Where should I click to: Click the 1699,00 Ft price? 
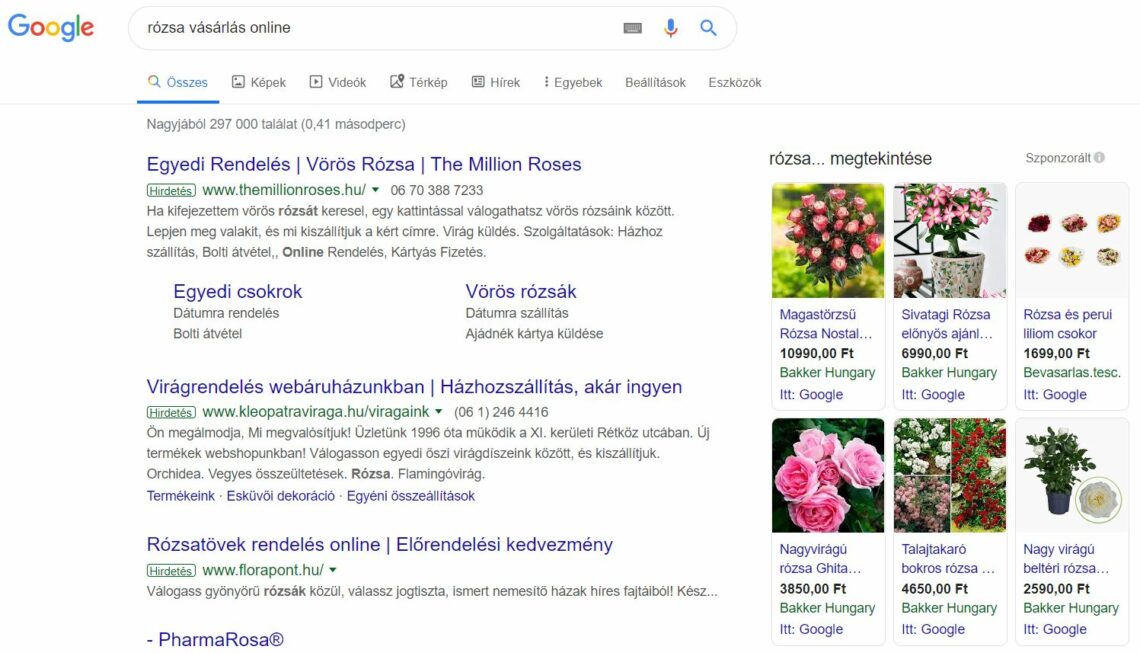coord(1056,353)
